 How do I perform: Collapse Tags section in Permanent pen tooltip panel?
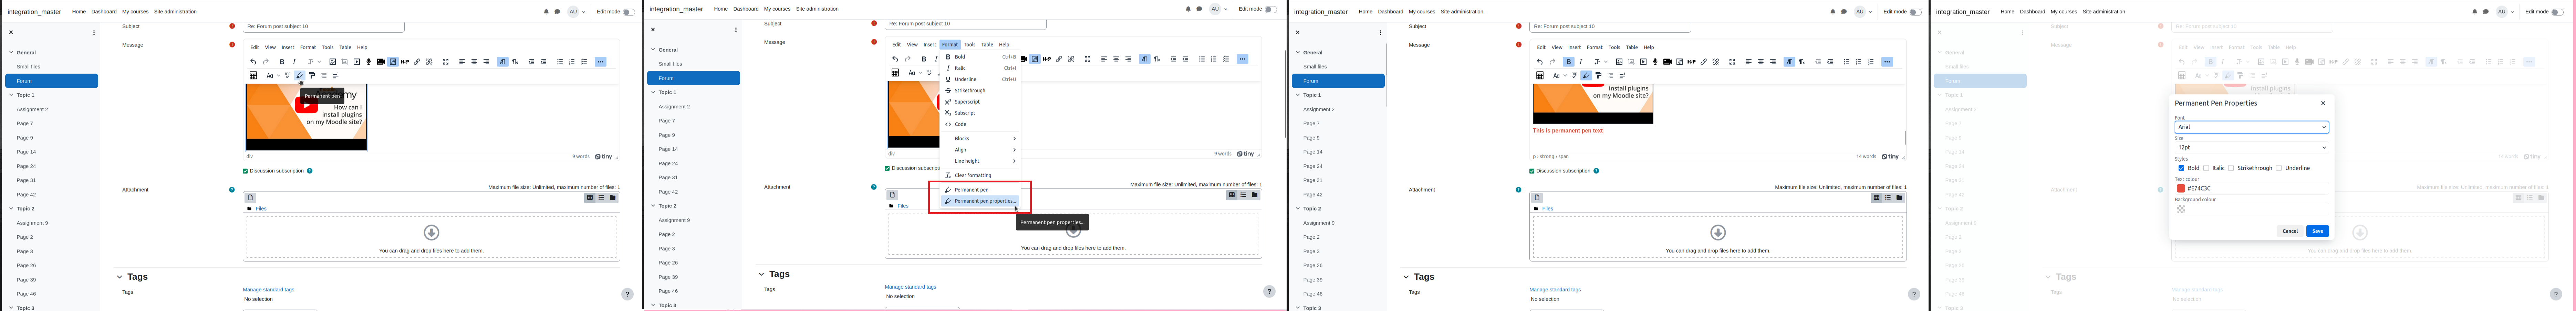point(119,277)
